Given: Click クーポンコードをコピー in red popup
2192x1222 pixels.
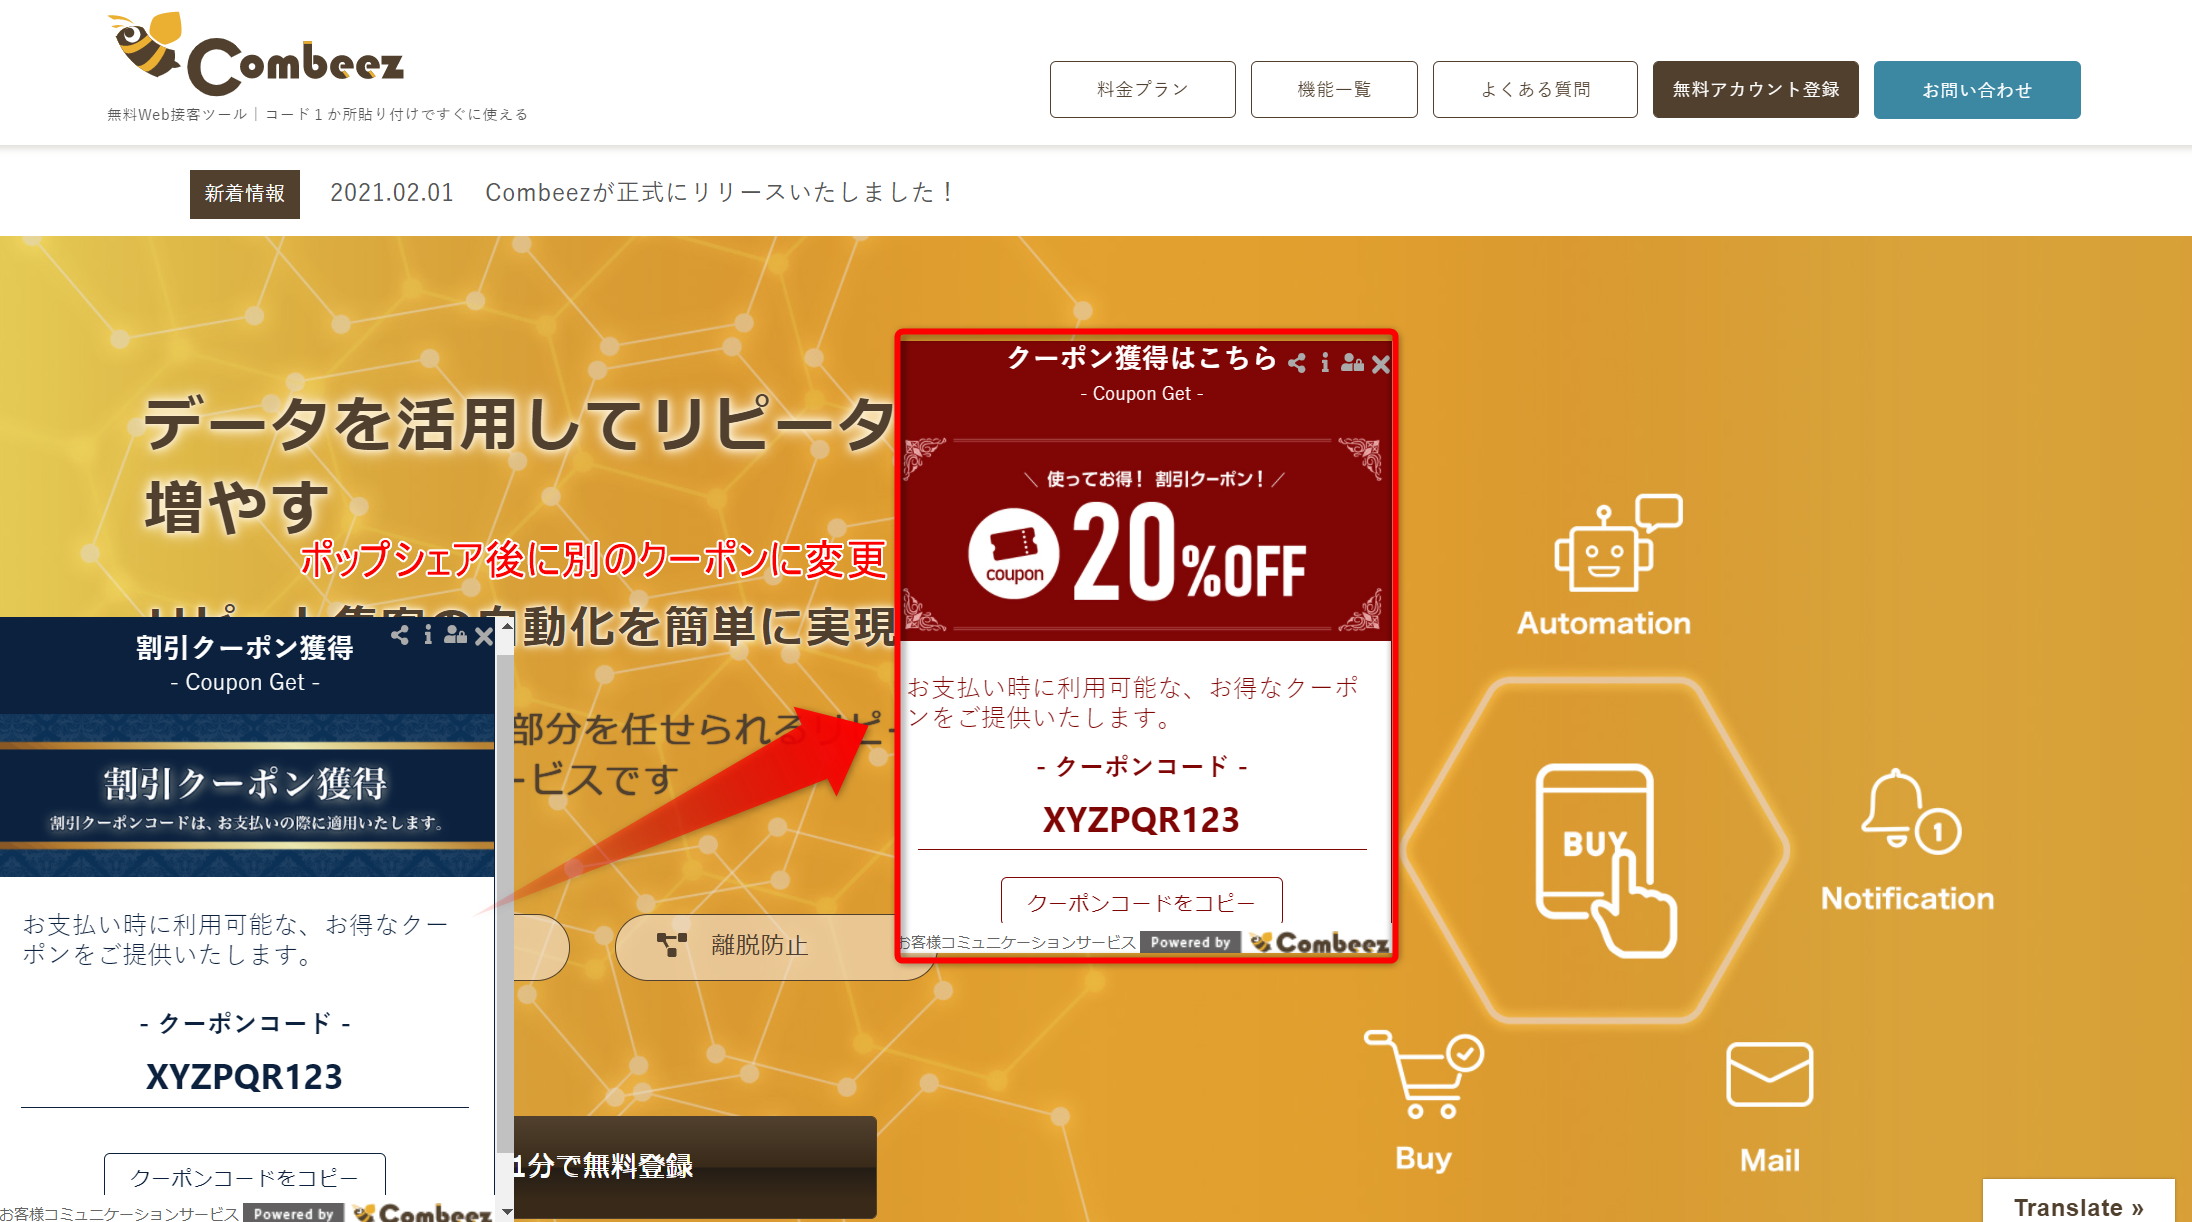Looking at the screenshot, I should coord(1141,902).
